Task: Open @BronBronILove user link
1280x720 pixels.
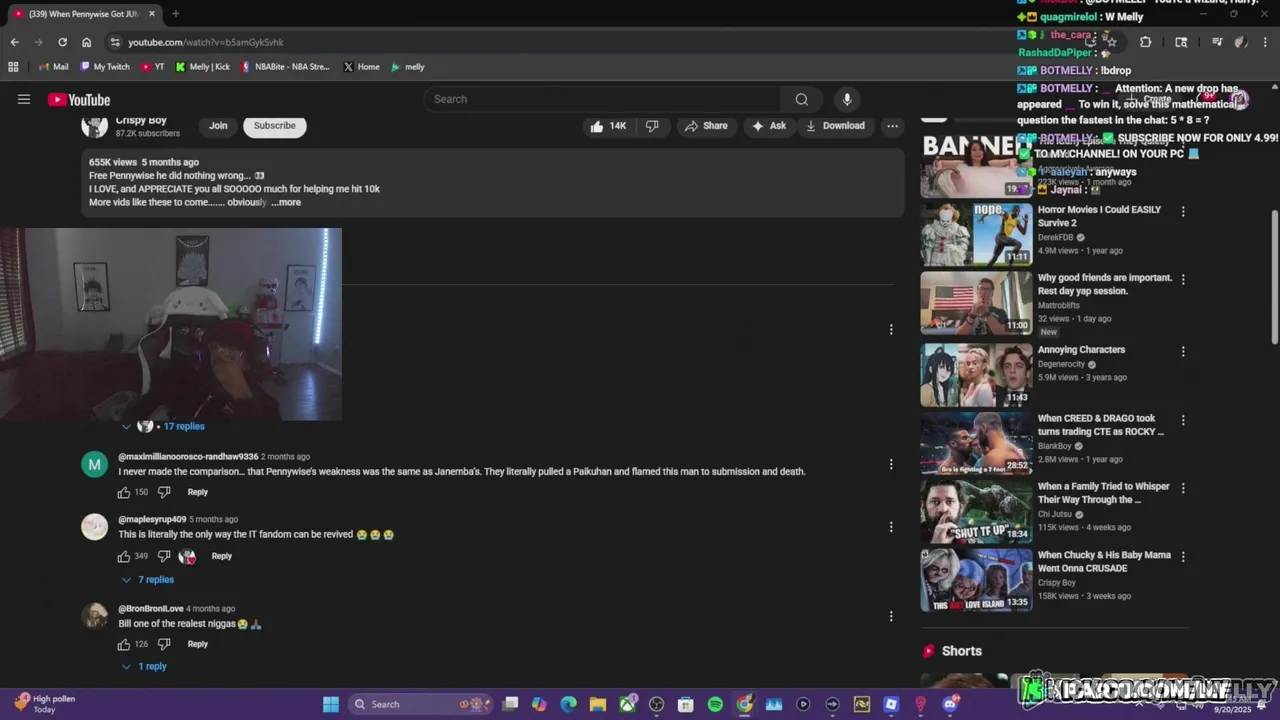Action: point(151,609)
